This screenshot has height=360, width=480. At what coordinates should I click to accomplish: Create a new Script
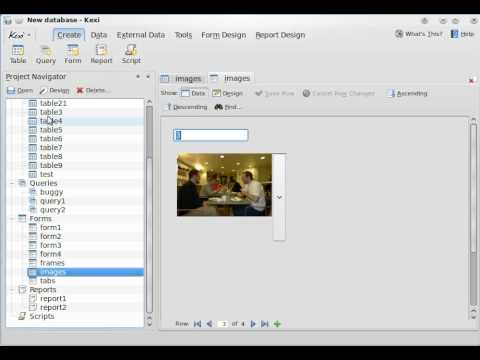point(131,54)
